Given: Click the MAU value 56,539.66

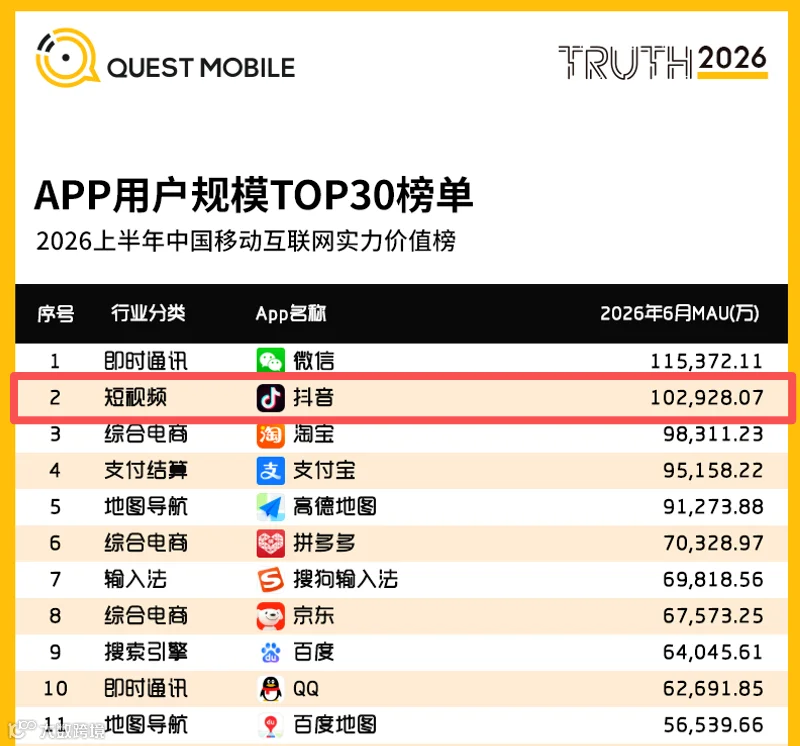Looking at the screenshot, I should (713, 725).
